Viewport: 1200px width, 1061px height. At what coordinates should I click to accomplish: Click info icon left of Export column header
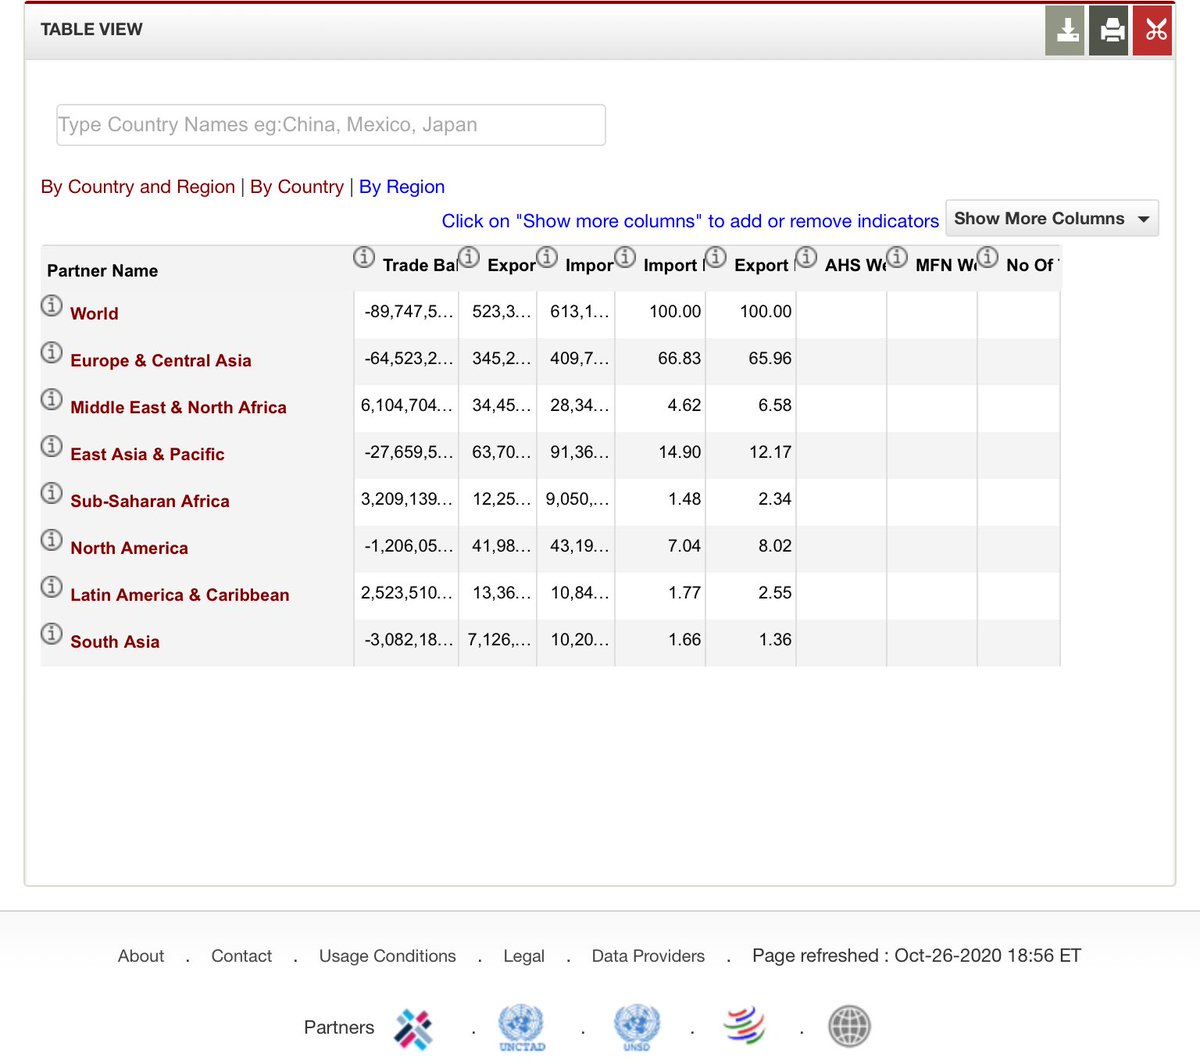tap(469, 258)
